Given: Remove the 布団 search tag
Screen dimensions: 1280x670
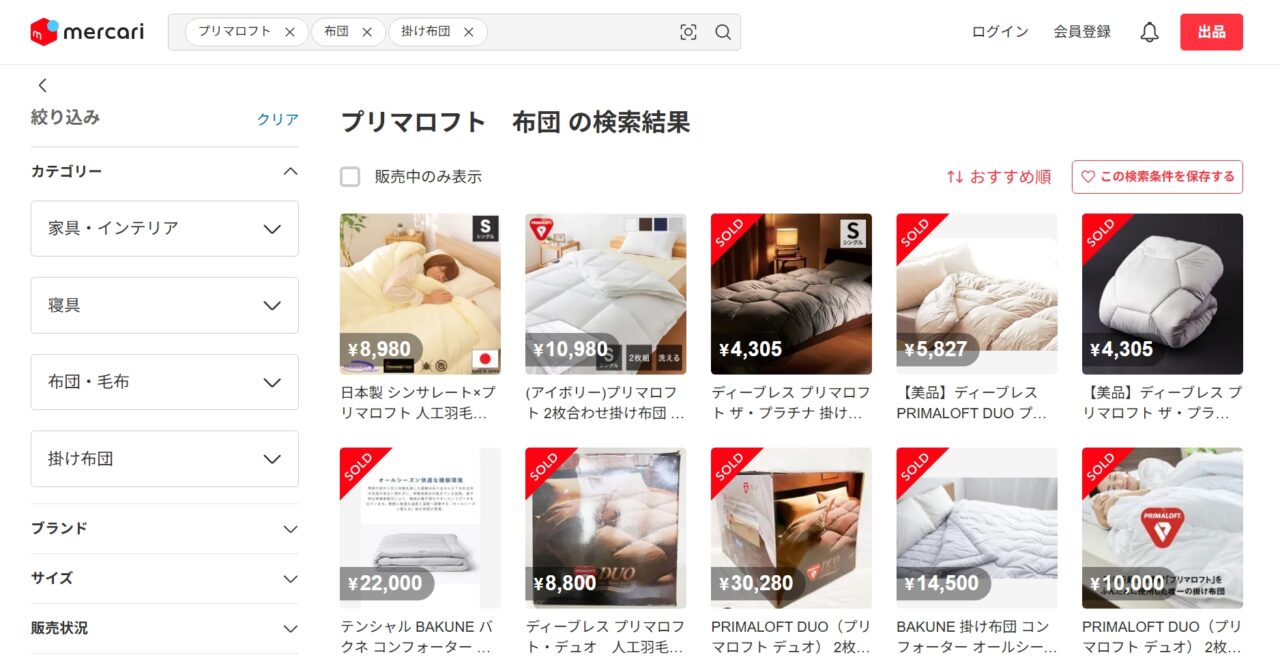Looking at the screenshot, I should click(x=367, y=32).
